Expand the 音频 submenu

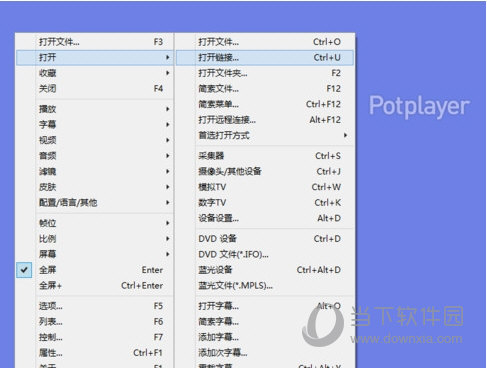(95, 156)
